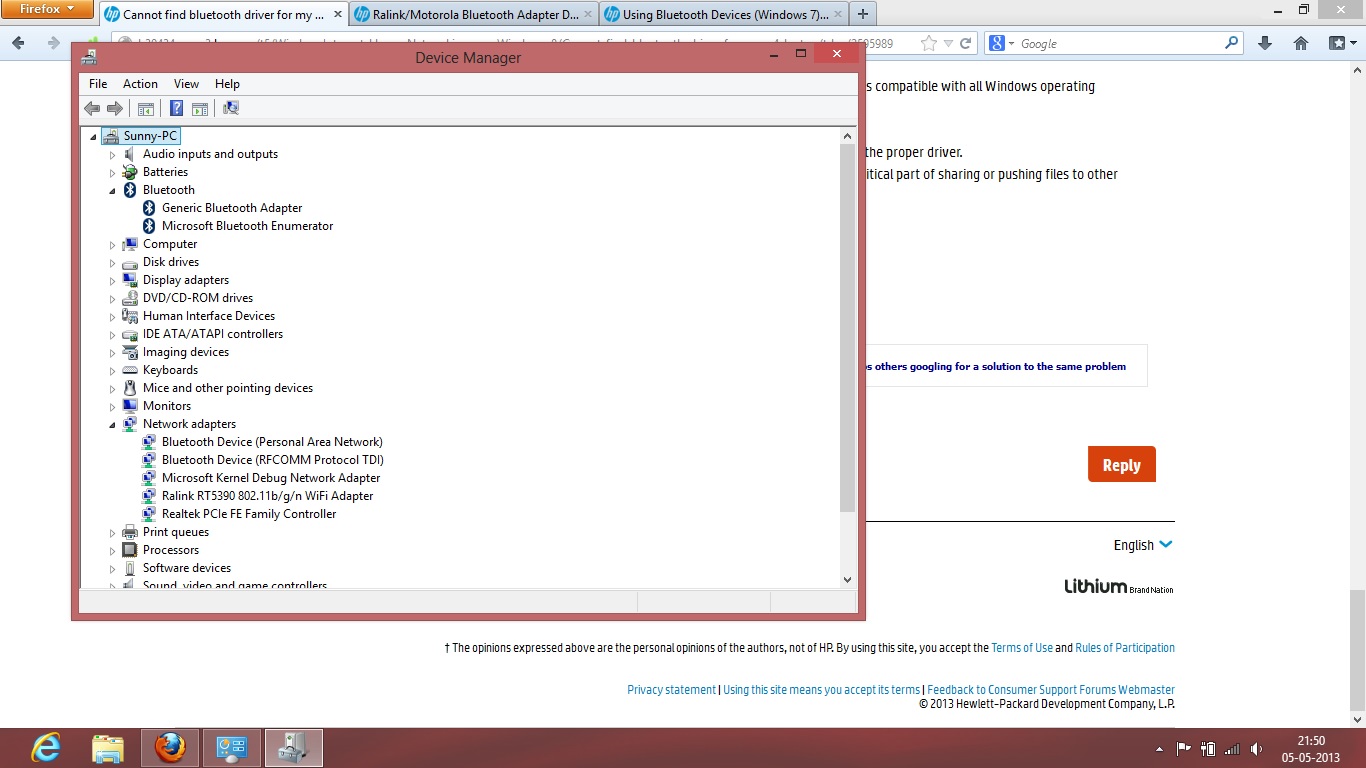Viewport: 1366px width, 768px height.
Task: Select Bluetooth Device (RFCOMM Protocol TDI)
Action: click(273, 460)
